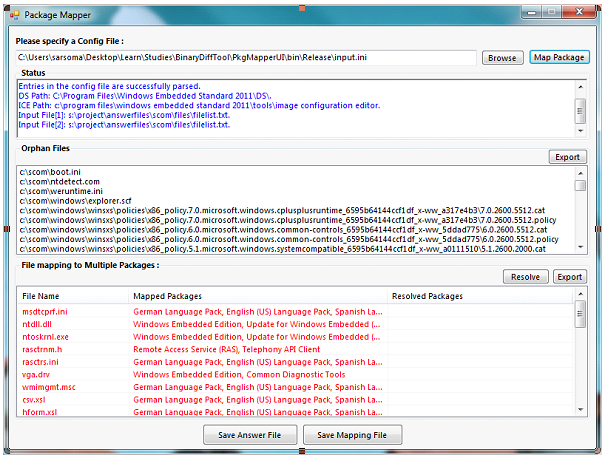
Task: Click Save Mapping File button
Action: point(352,435)
